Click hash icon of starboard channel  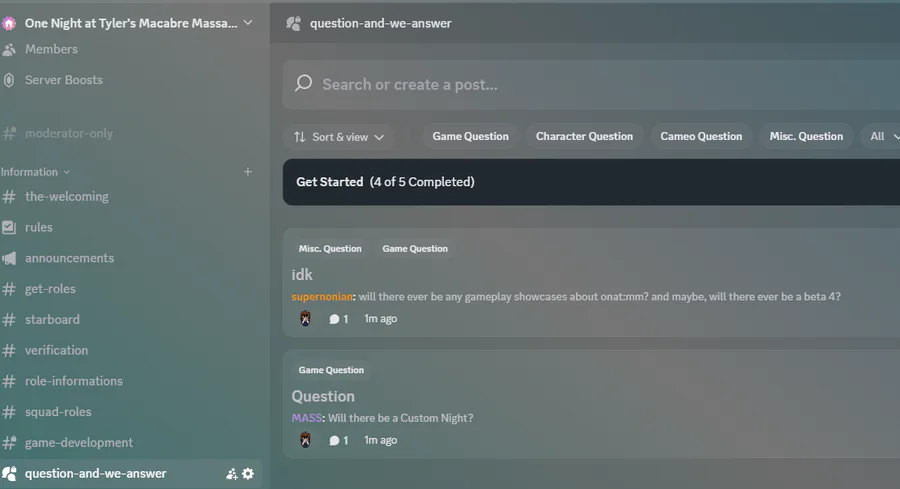(9, 320)
